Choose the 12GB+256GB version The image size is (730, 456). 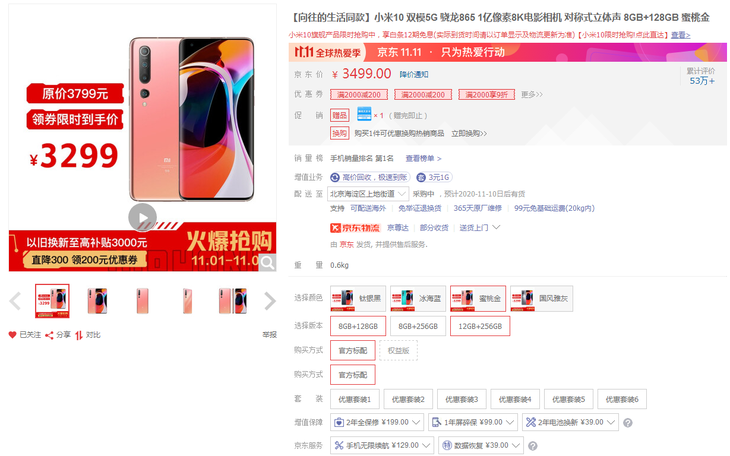tap(480, 326)
